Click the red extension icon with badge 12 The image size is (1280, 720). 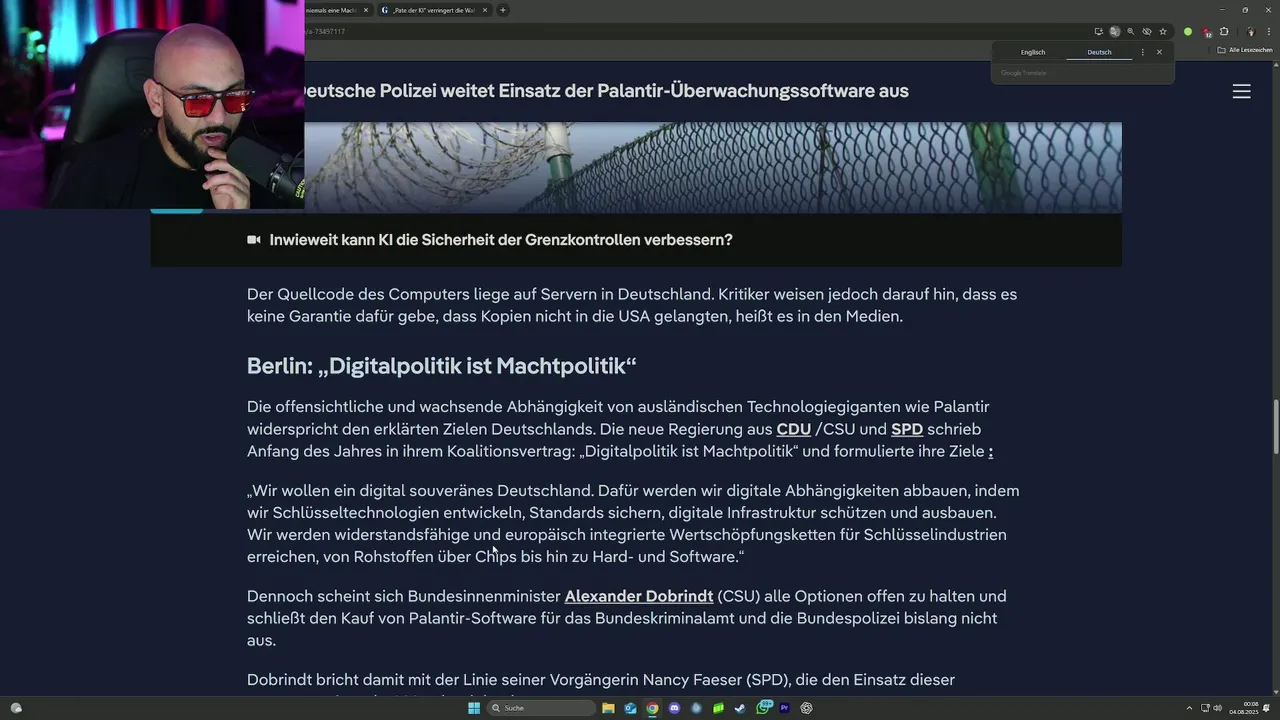click(x=1207, y=32)
